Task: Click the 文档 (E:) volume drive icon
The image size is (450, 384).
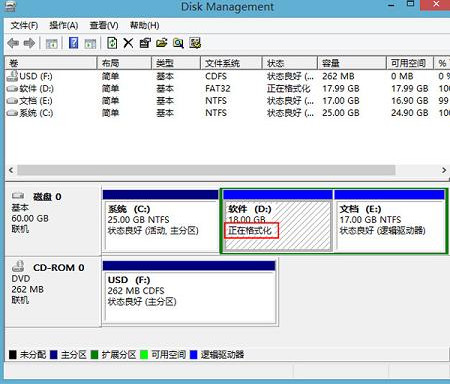Action: (12, 101)
